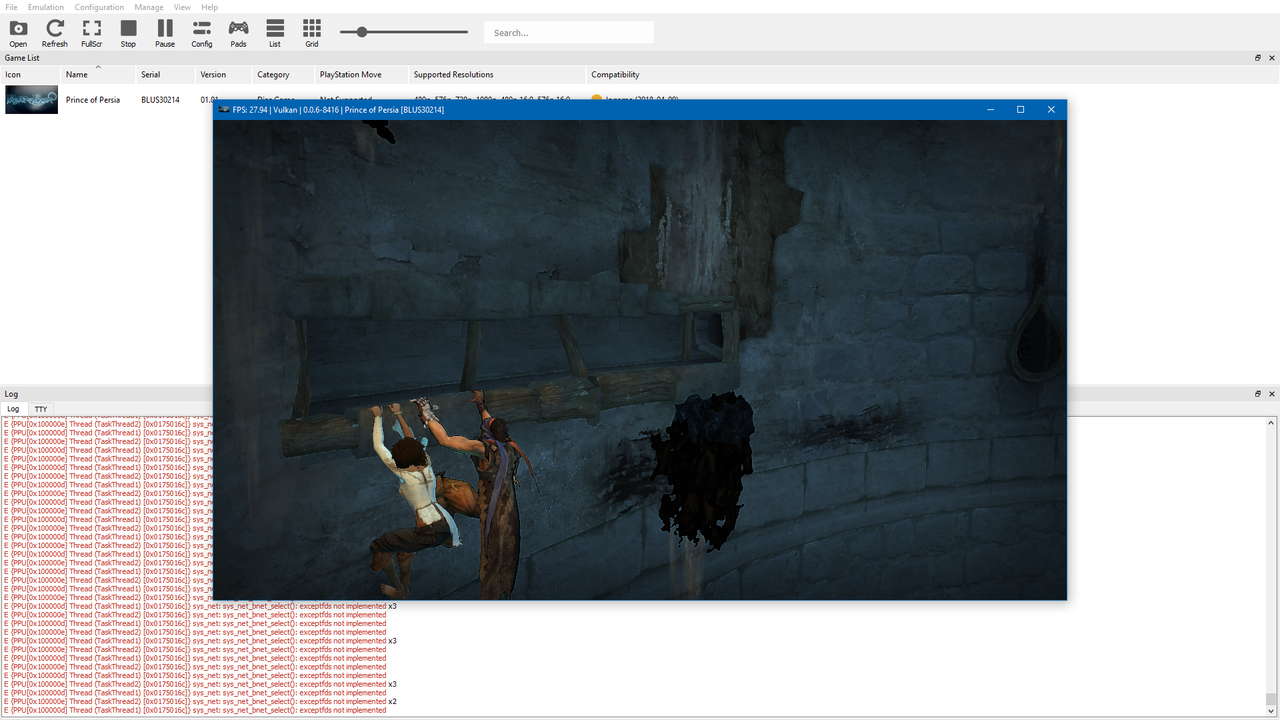Click the Log panel scroll up arrow
Image resolution: width=1280 pixels, height=720 pixels.
(x=1271, y=423)
